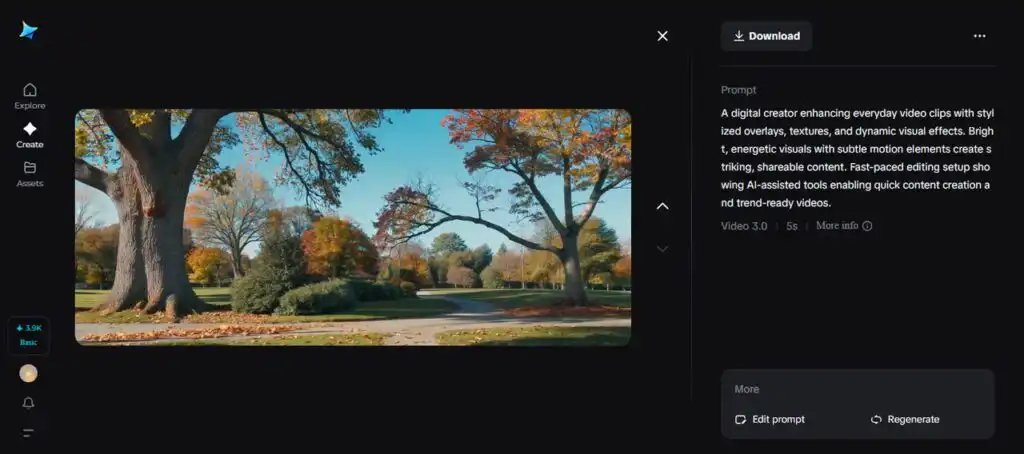
Task: Click the app logo in the sidebar
Action: (28, 30)
